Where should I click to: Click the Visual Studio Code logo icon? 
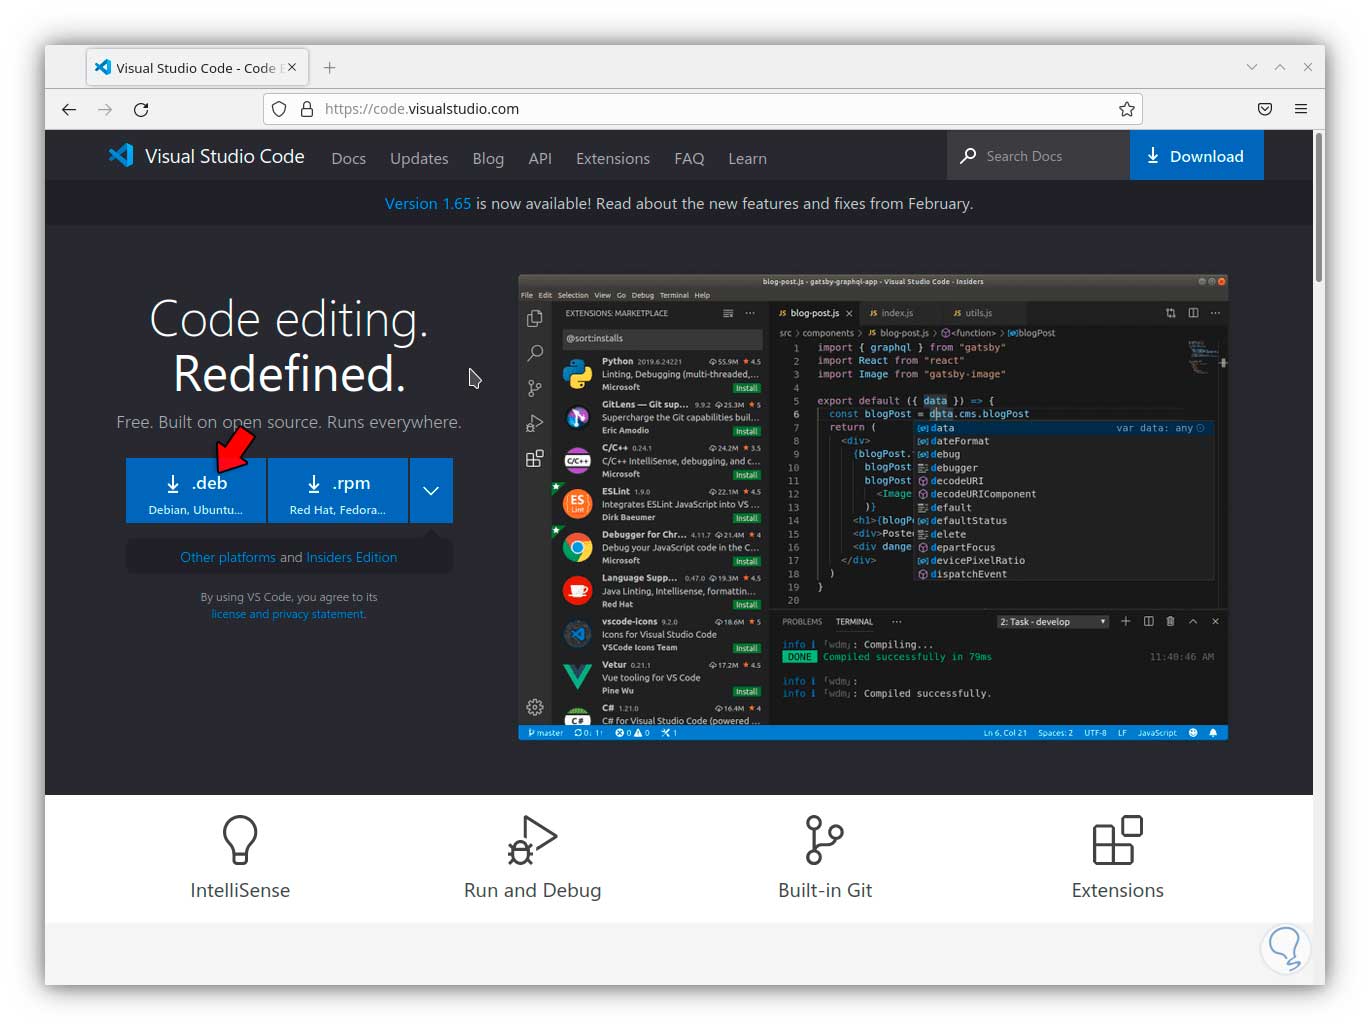[x=121, y=155]
